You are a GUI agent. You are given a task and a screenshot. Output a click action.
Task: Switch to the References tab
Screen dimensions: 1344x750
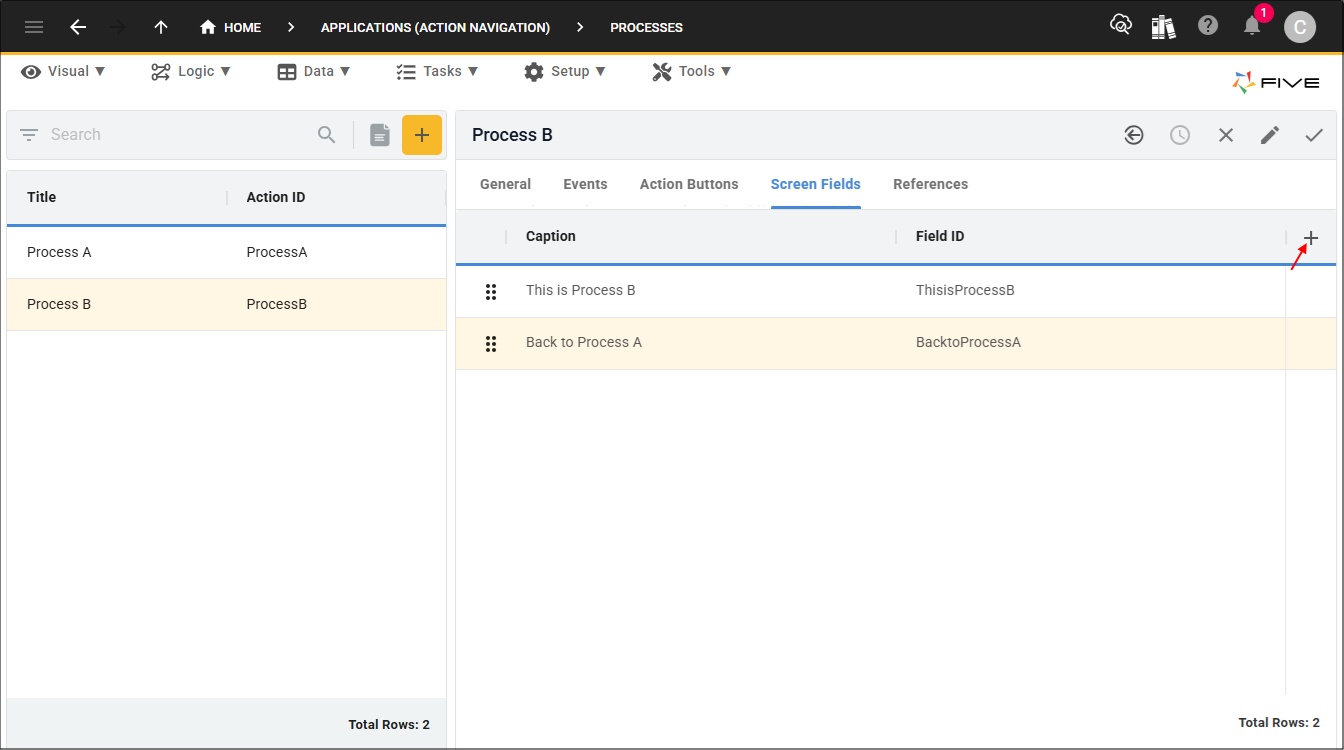click(x=931, y=184)
